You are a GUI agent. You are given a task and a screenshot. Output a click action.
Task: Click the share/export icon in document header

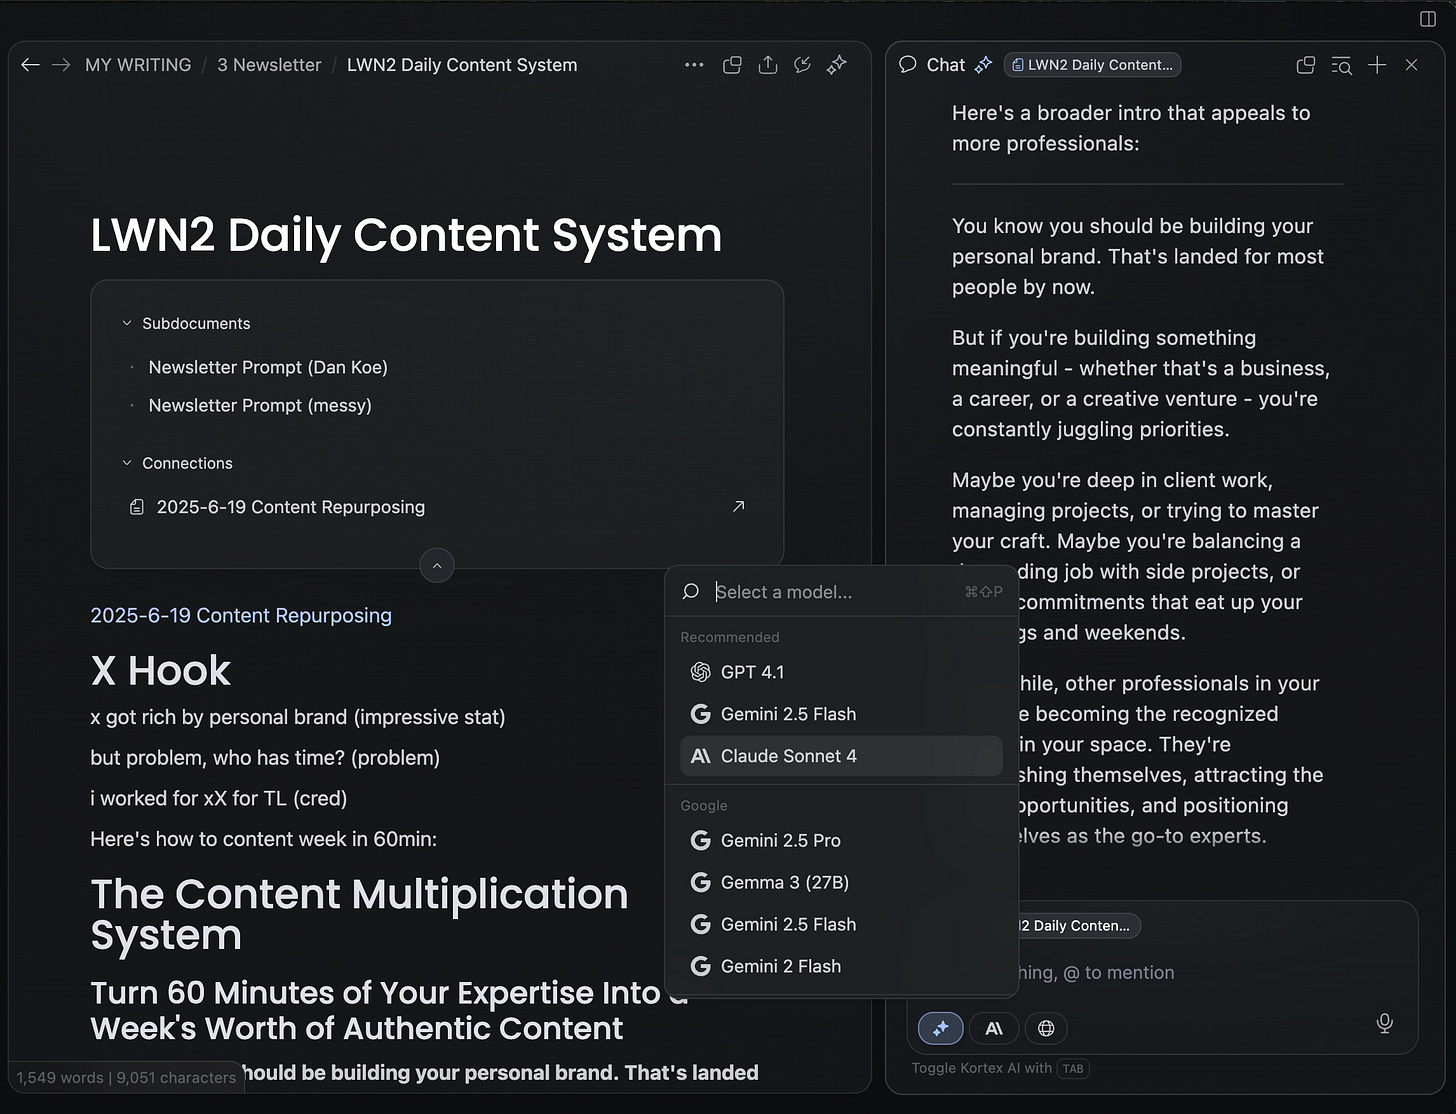coord(768,65)
